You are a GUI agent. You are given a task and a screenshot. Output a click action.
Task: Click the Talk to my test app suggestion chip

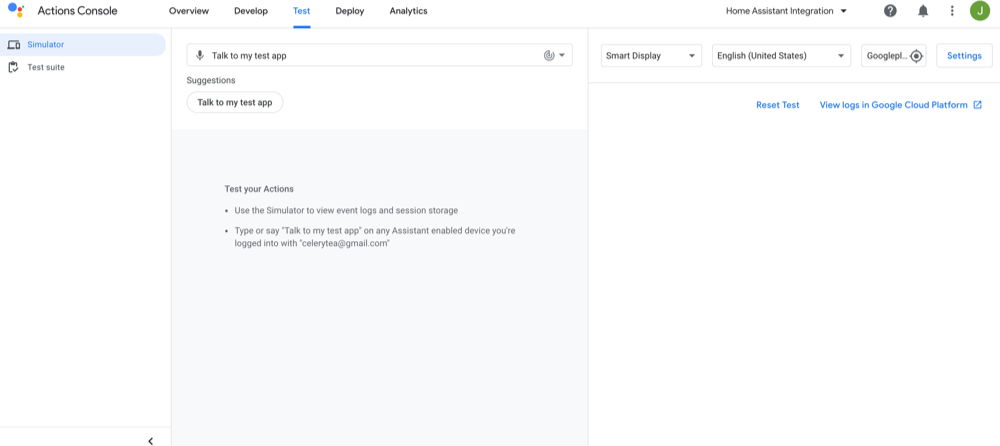(x=235, y=102)
